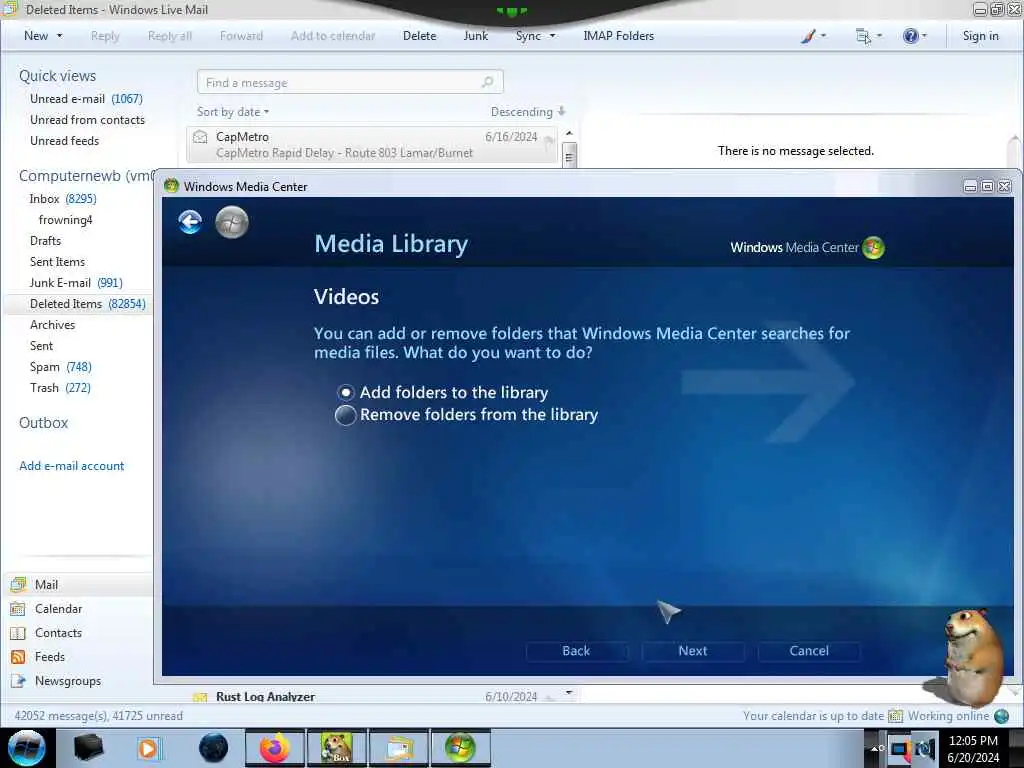Click Add to calendar in the toolbar

point(333,36)
